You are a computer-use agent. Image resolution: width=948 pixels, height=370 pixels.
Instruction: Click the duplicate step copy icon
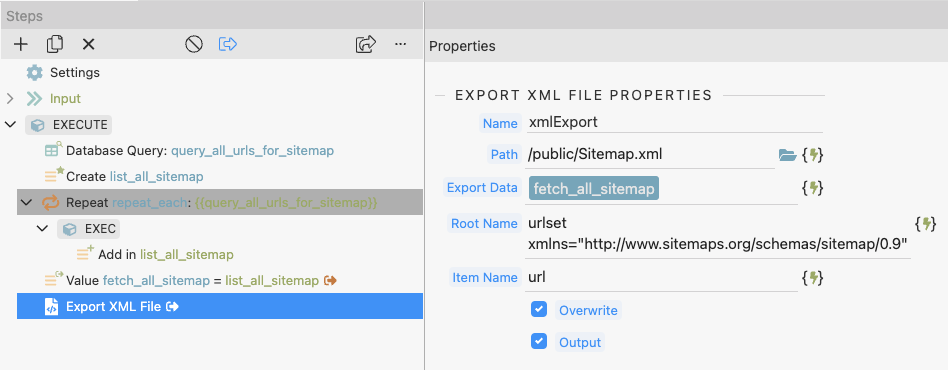click(55, 44)
